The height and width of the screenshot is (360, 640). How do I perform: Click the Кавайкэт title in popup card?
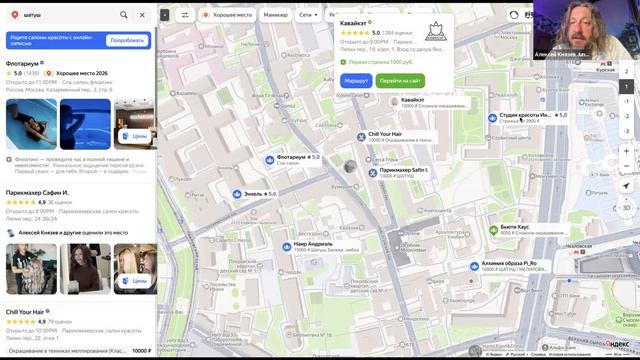click(353, 23)
